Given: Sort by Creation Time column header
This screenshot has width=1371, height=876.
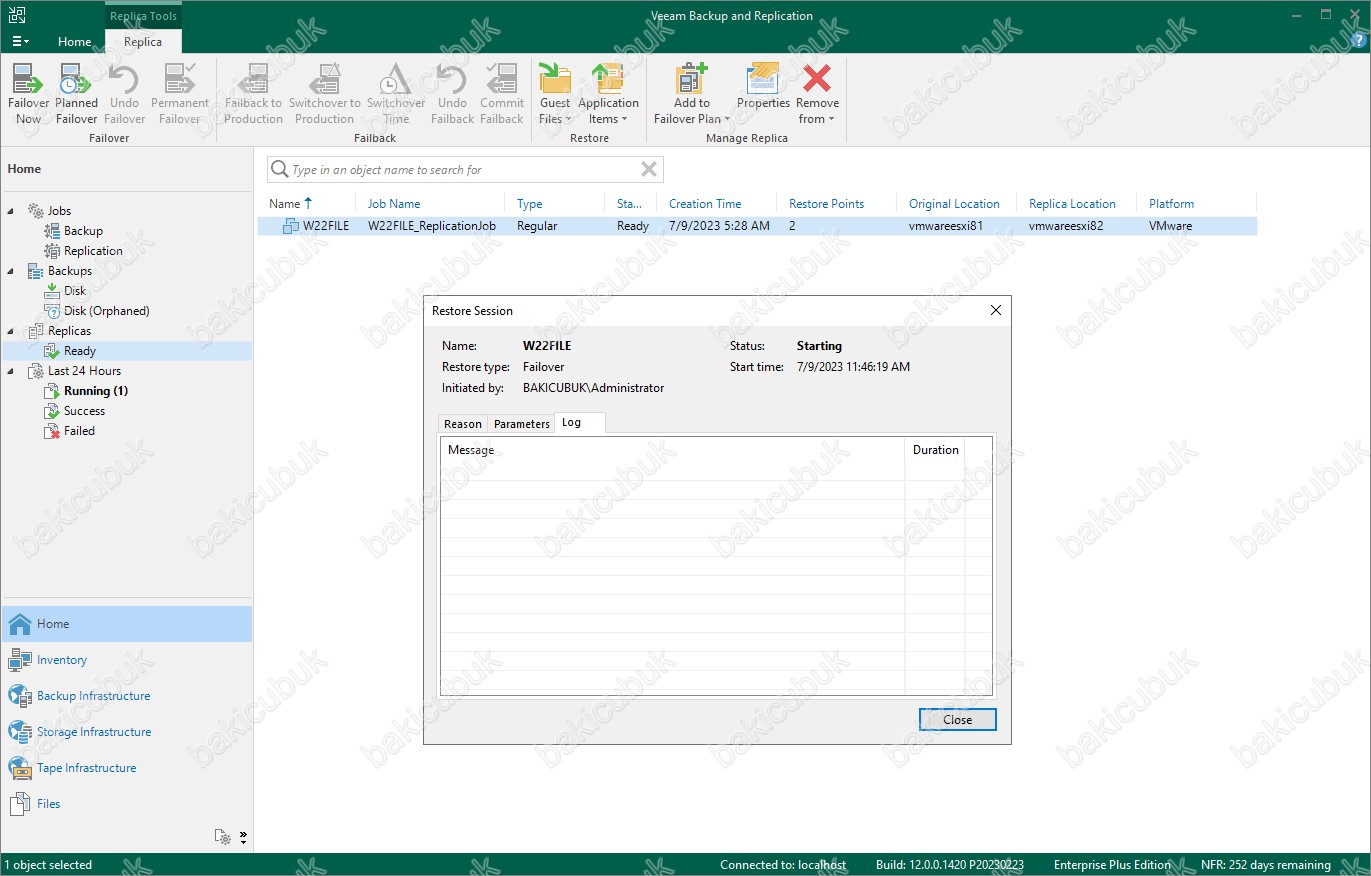Looking at the screenshot, I should (705, 203).
